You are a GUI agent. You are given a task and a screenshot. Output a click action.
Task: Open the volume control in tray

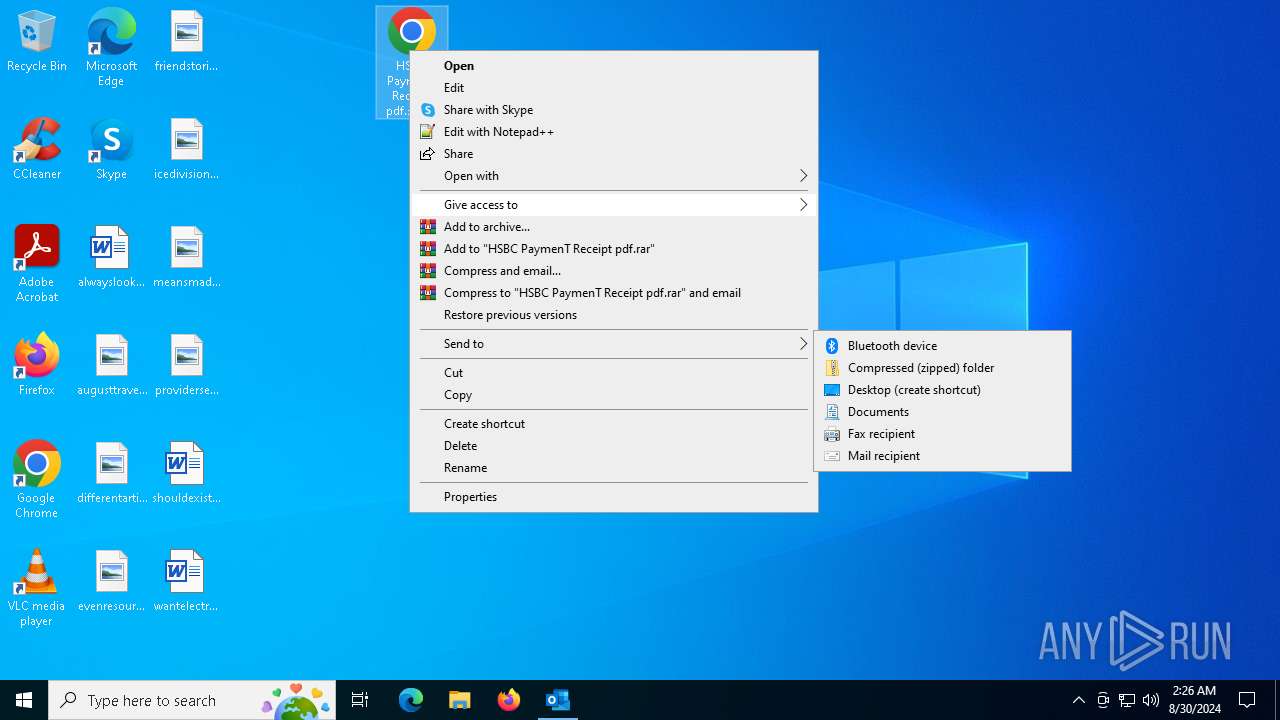pyautogui.click(x=1151, y=700)
